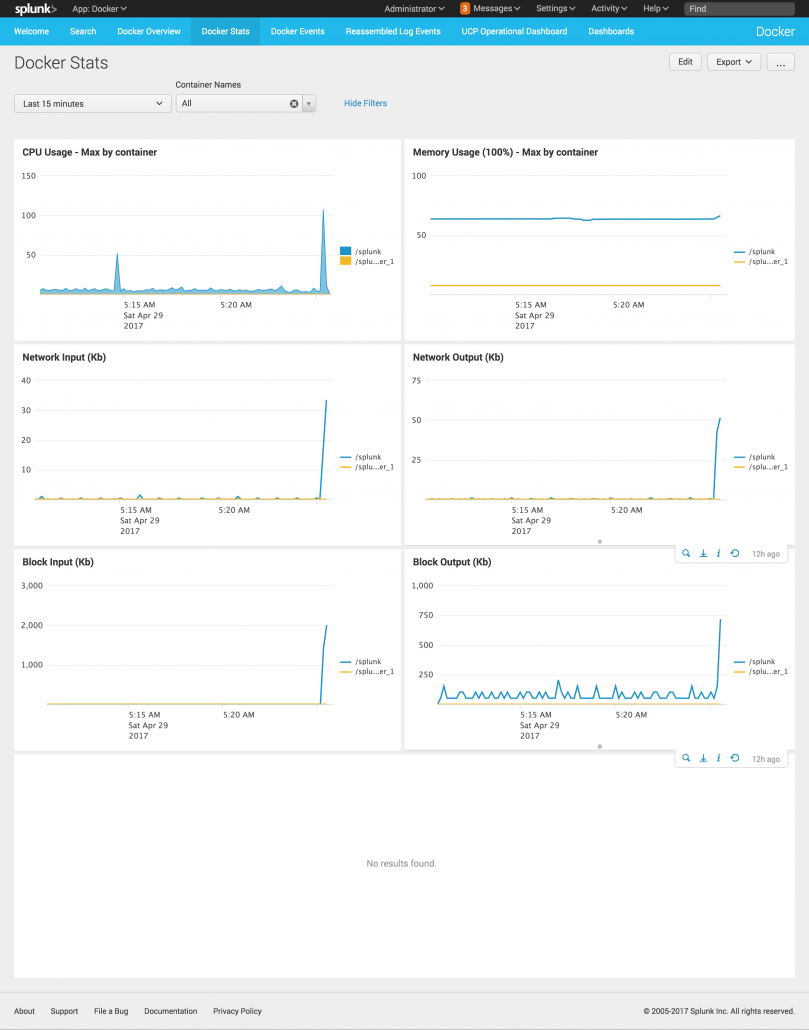Open the Settings menu in top bar
809x1030 pixels.
pos(555,9)
